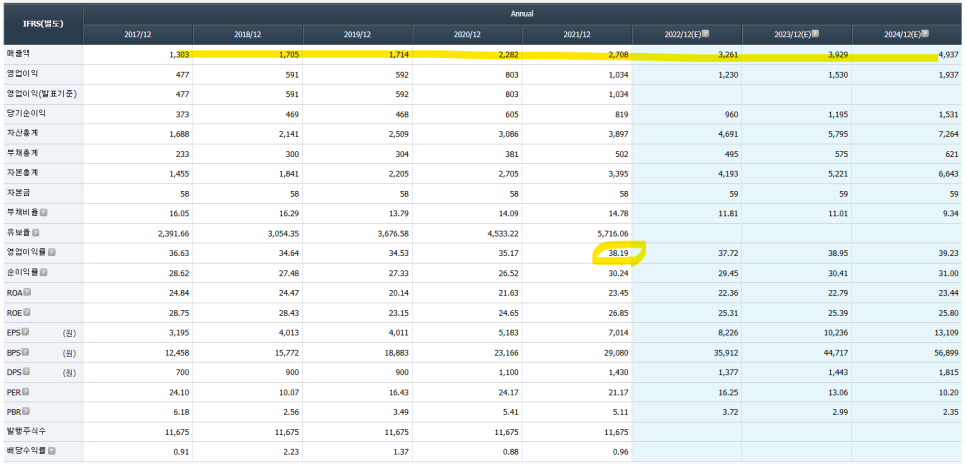Click the help icon next to 순이익률

44,272
